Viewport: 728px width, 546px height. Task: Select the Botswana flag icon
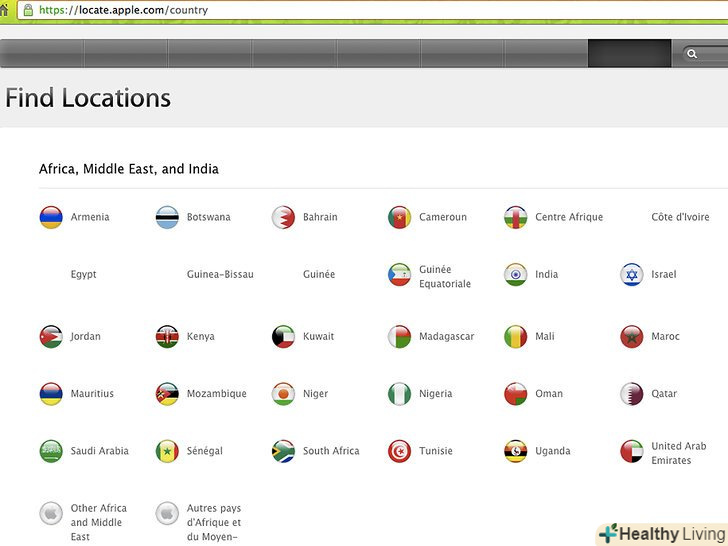[x=167, y=217]
